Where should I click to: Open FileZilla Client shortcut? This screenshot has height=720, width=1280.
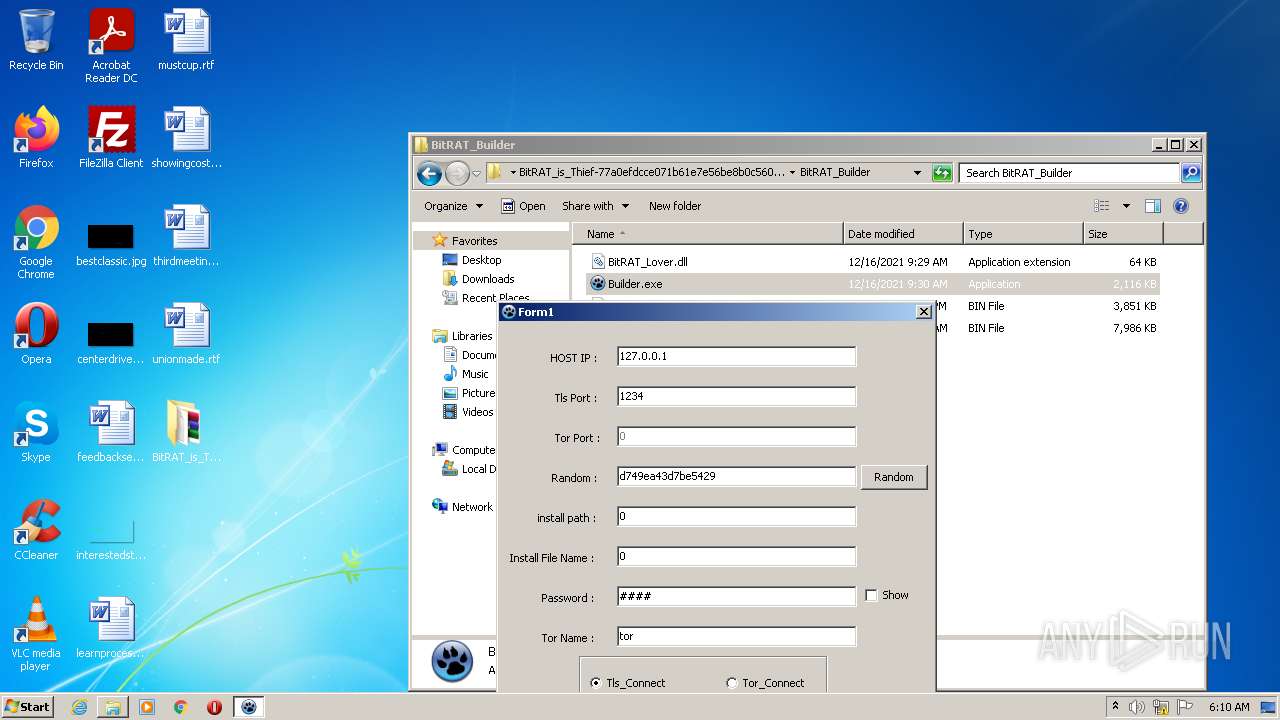click(111, 138)
